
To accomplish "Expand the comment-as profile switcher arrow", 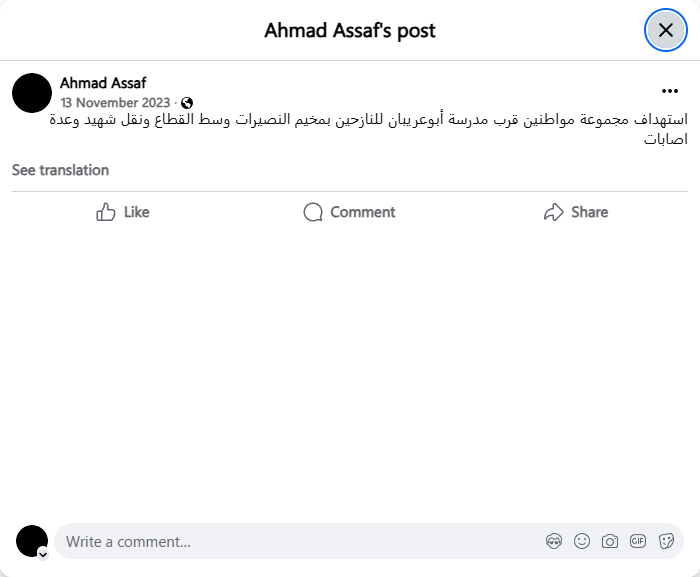I will point(43,553).
